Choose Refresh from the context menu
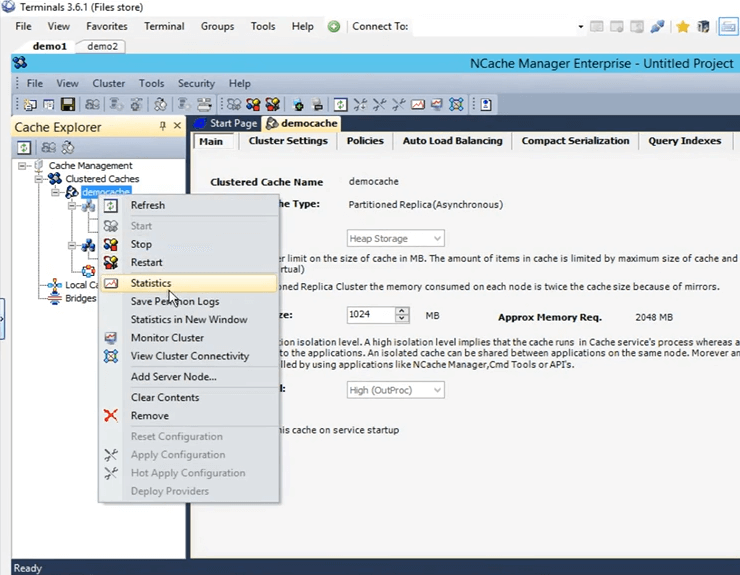Image resolution: width=740 pixels, height=575 pixels. (189, 205)
